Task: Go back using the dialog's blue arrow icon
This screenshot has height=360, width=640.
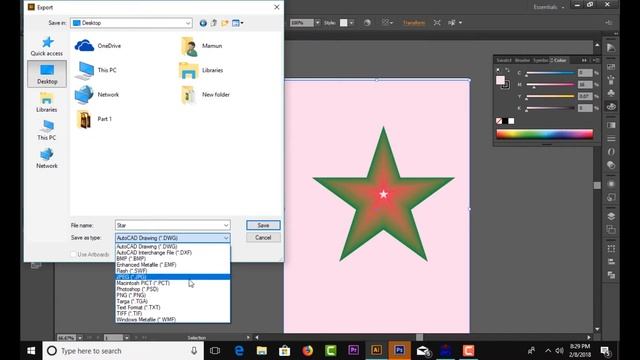Action: click(x=203, y=23)
